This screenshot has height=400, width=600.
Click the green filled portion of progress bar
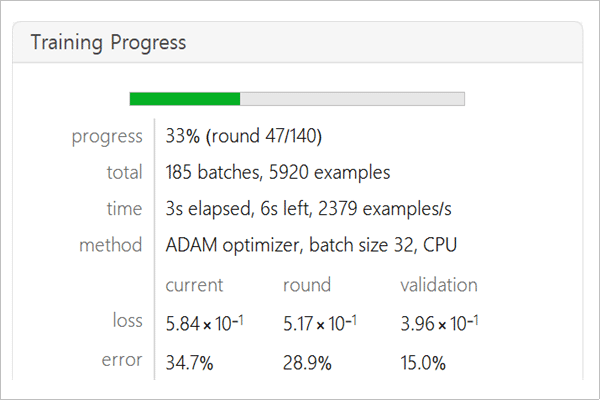tap(185, 99)
